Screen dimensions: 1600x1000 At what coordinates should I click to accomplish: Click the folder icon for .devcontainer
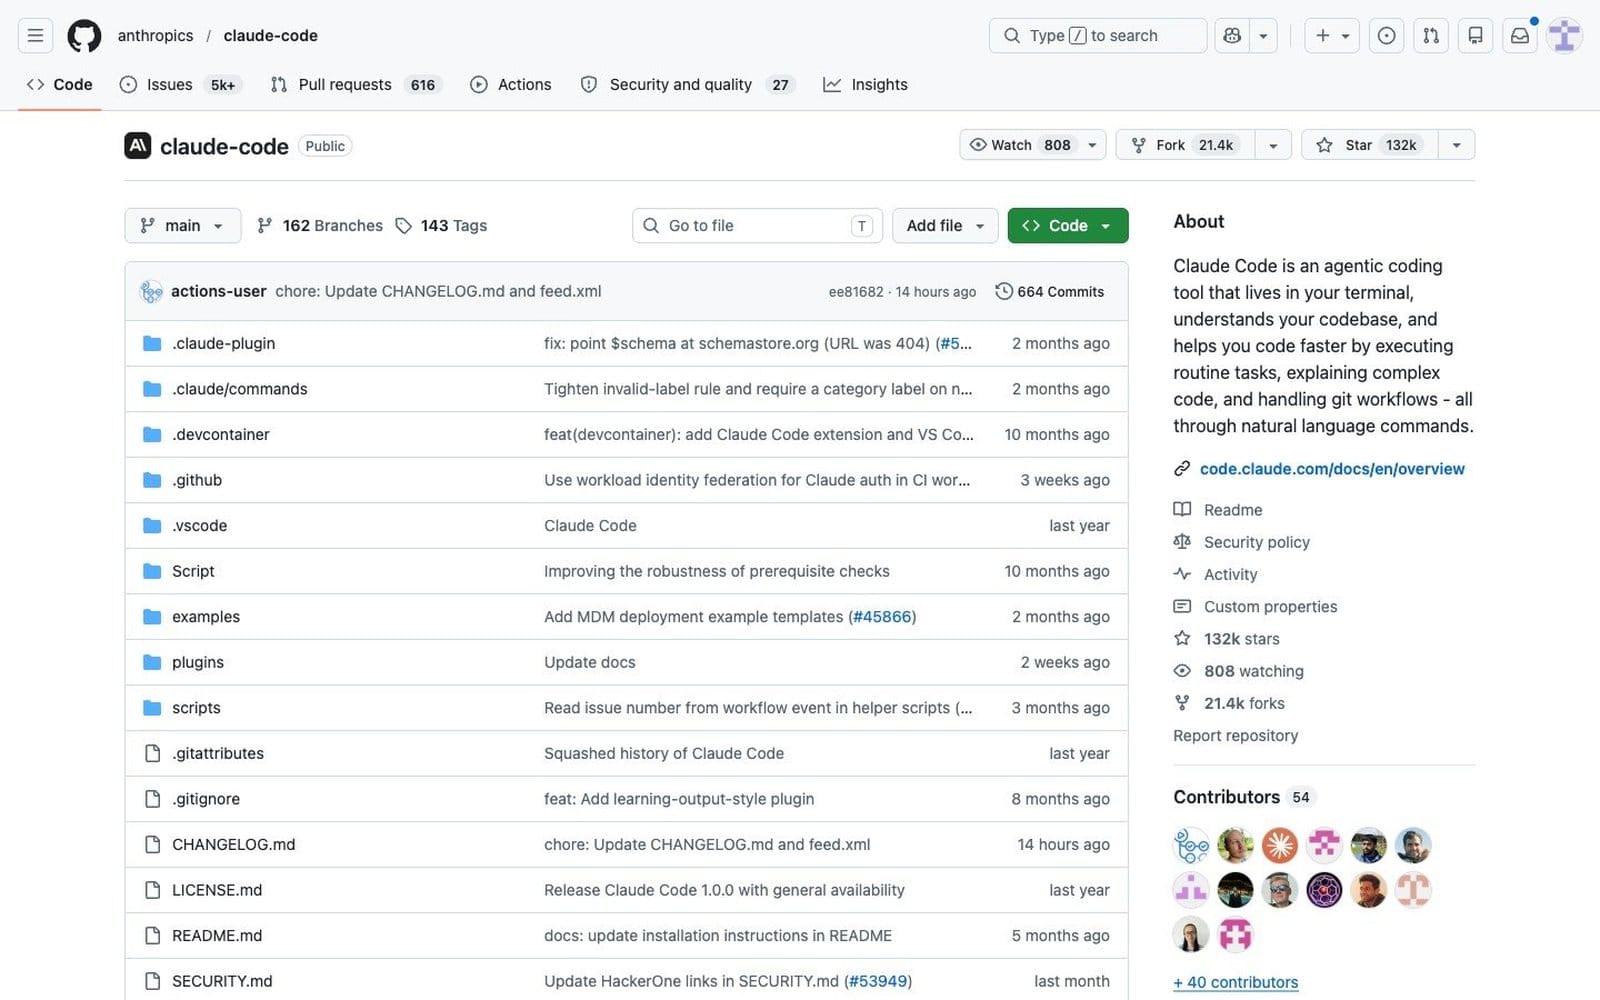(x=152, y=434)
